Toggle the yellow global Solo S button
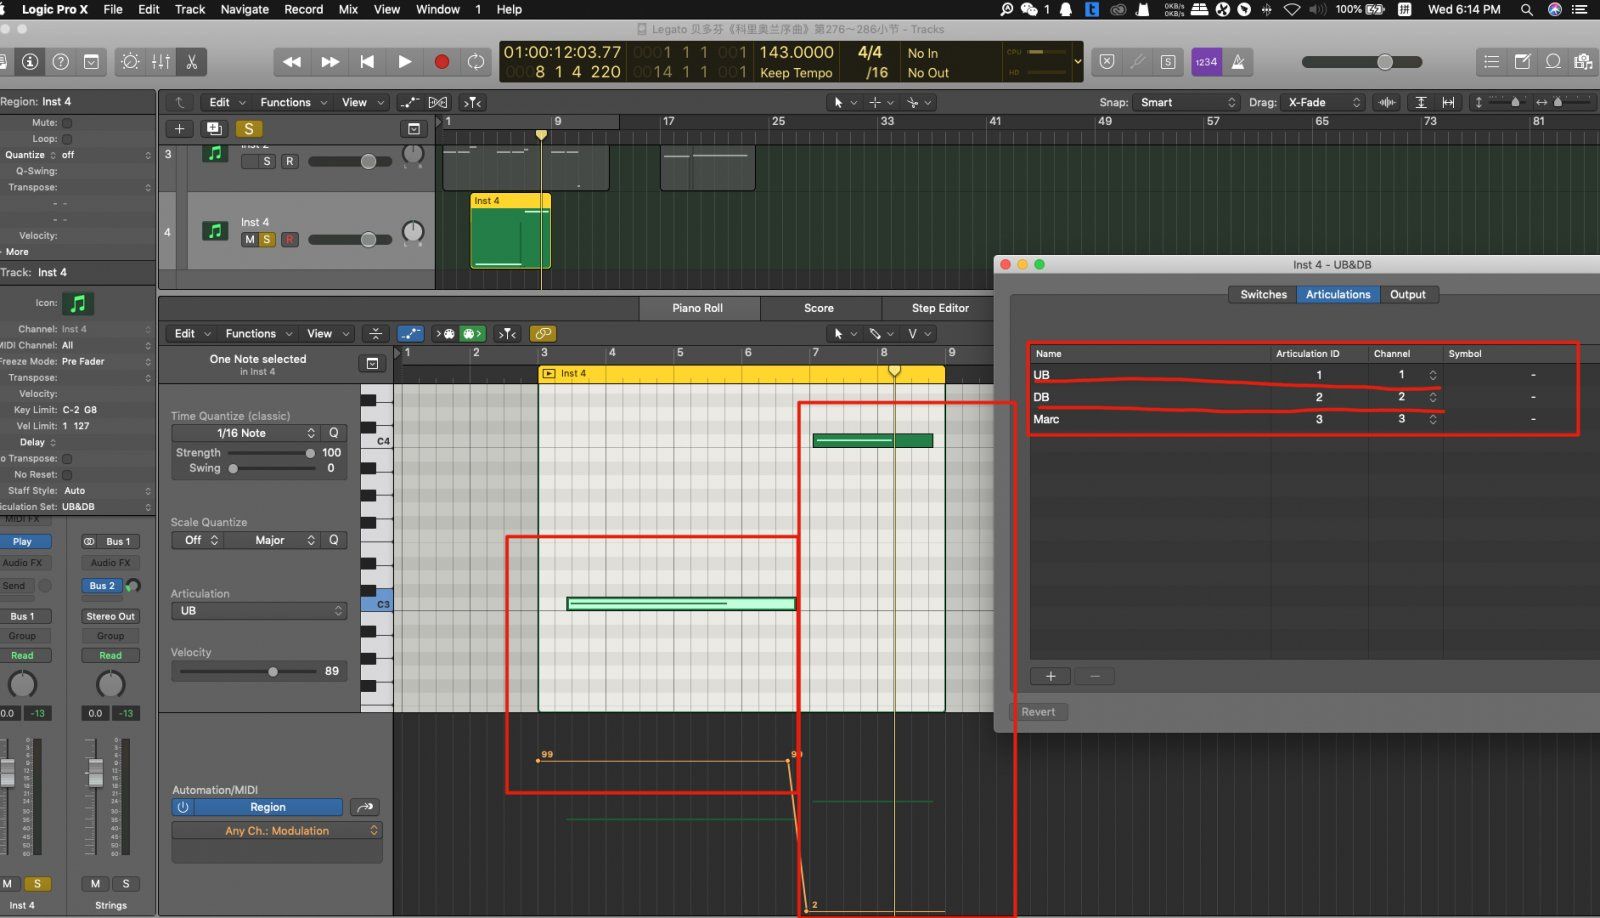Viewport: 1600px width, 918px height. point(249,128)
